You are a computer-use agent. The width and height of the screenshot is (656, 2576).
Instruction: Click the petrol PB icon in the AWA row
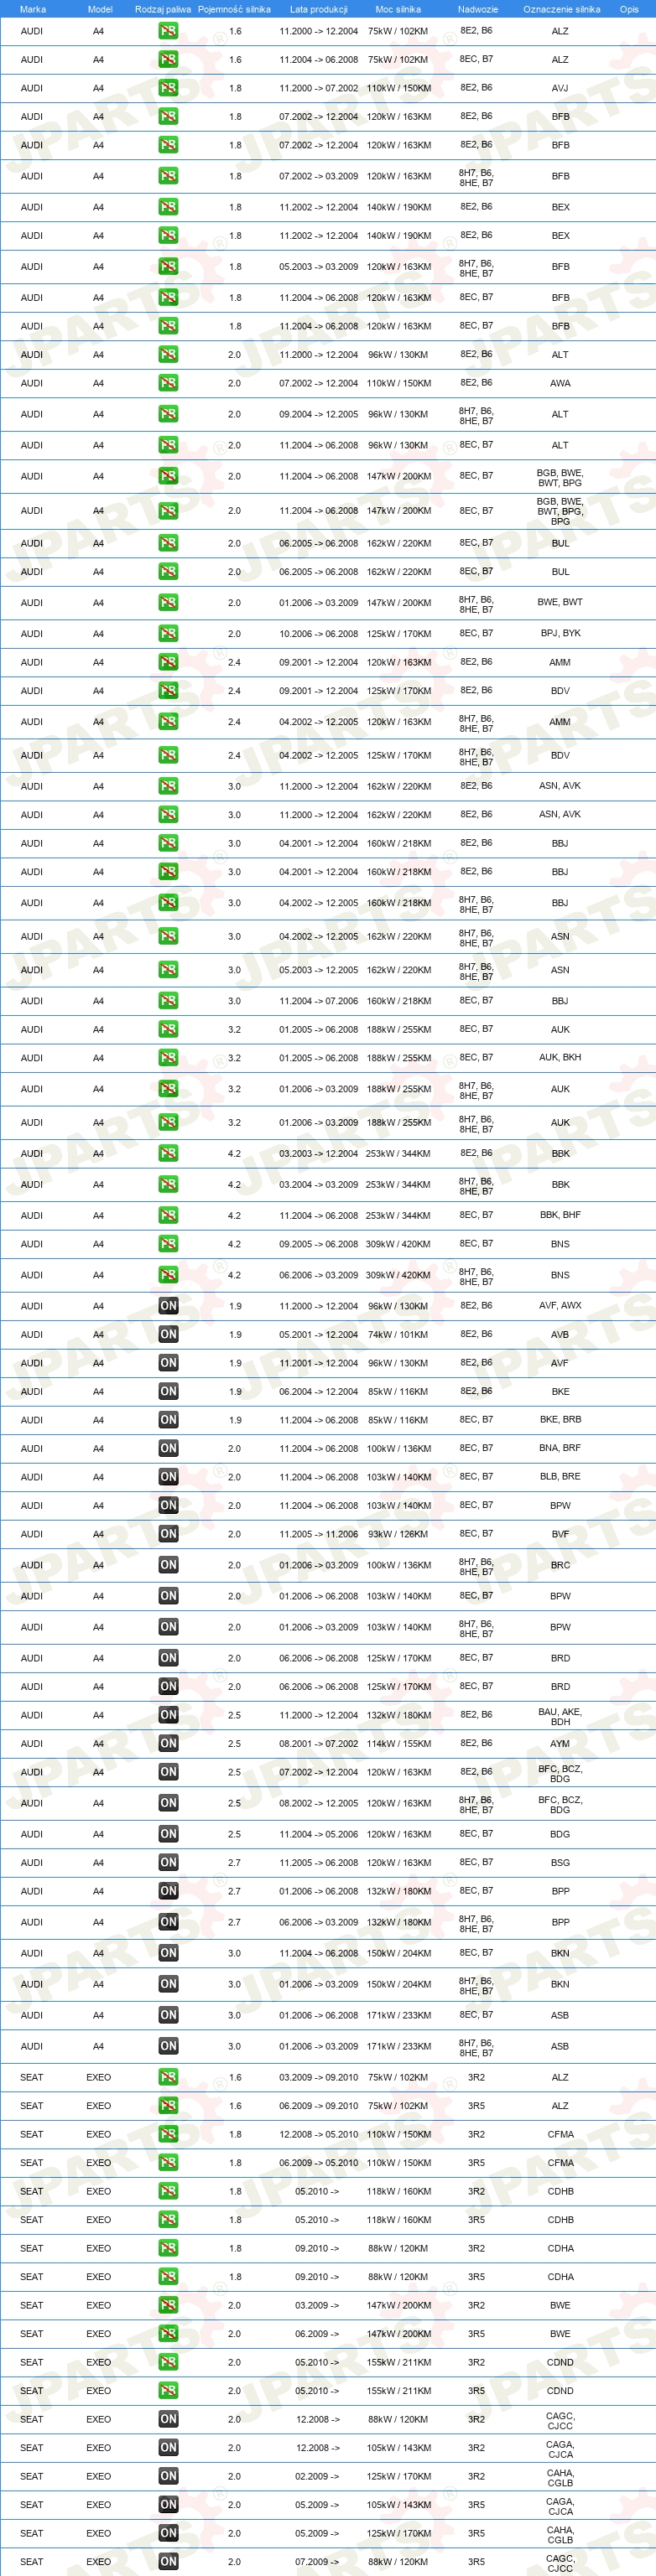click(168, 383)
